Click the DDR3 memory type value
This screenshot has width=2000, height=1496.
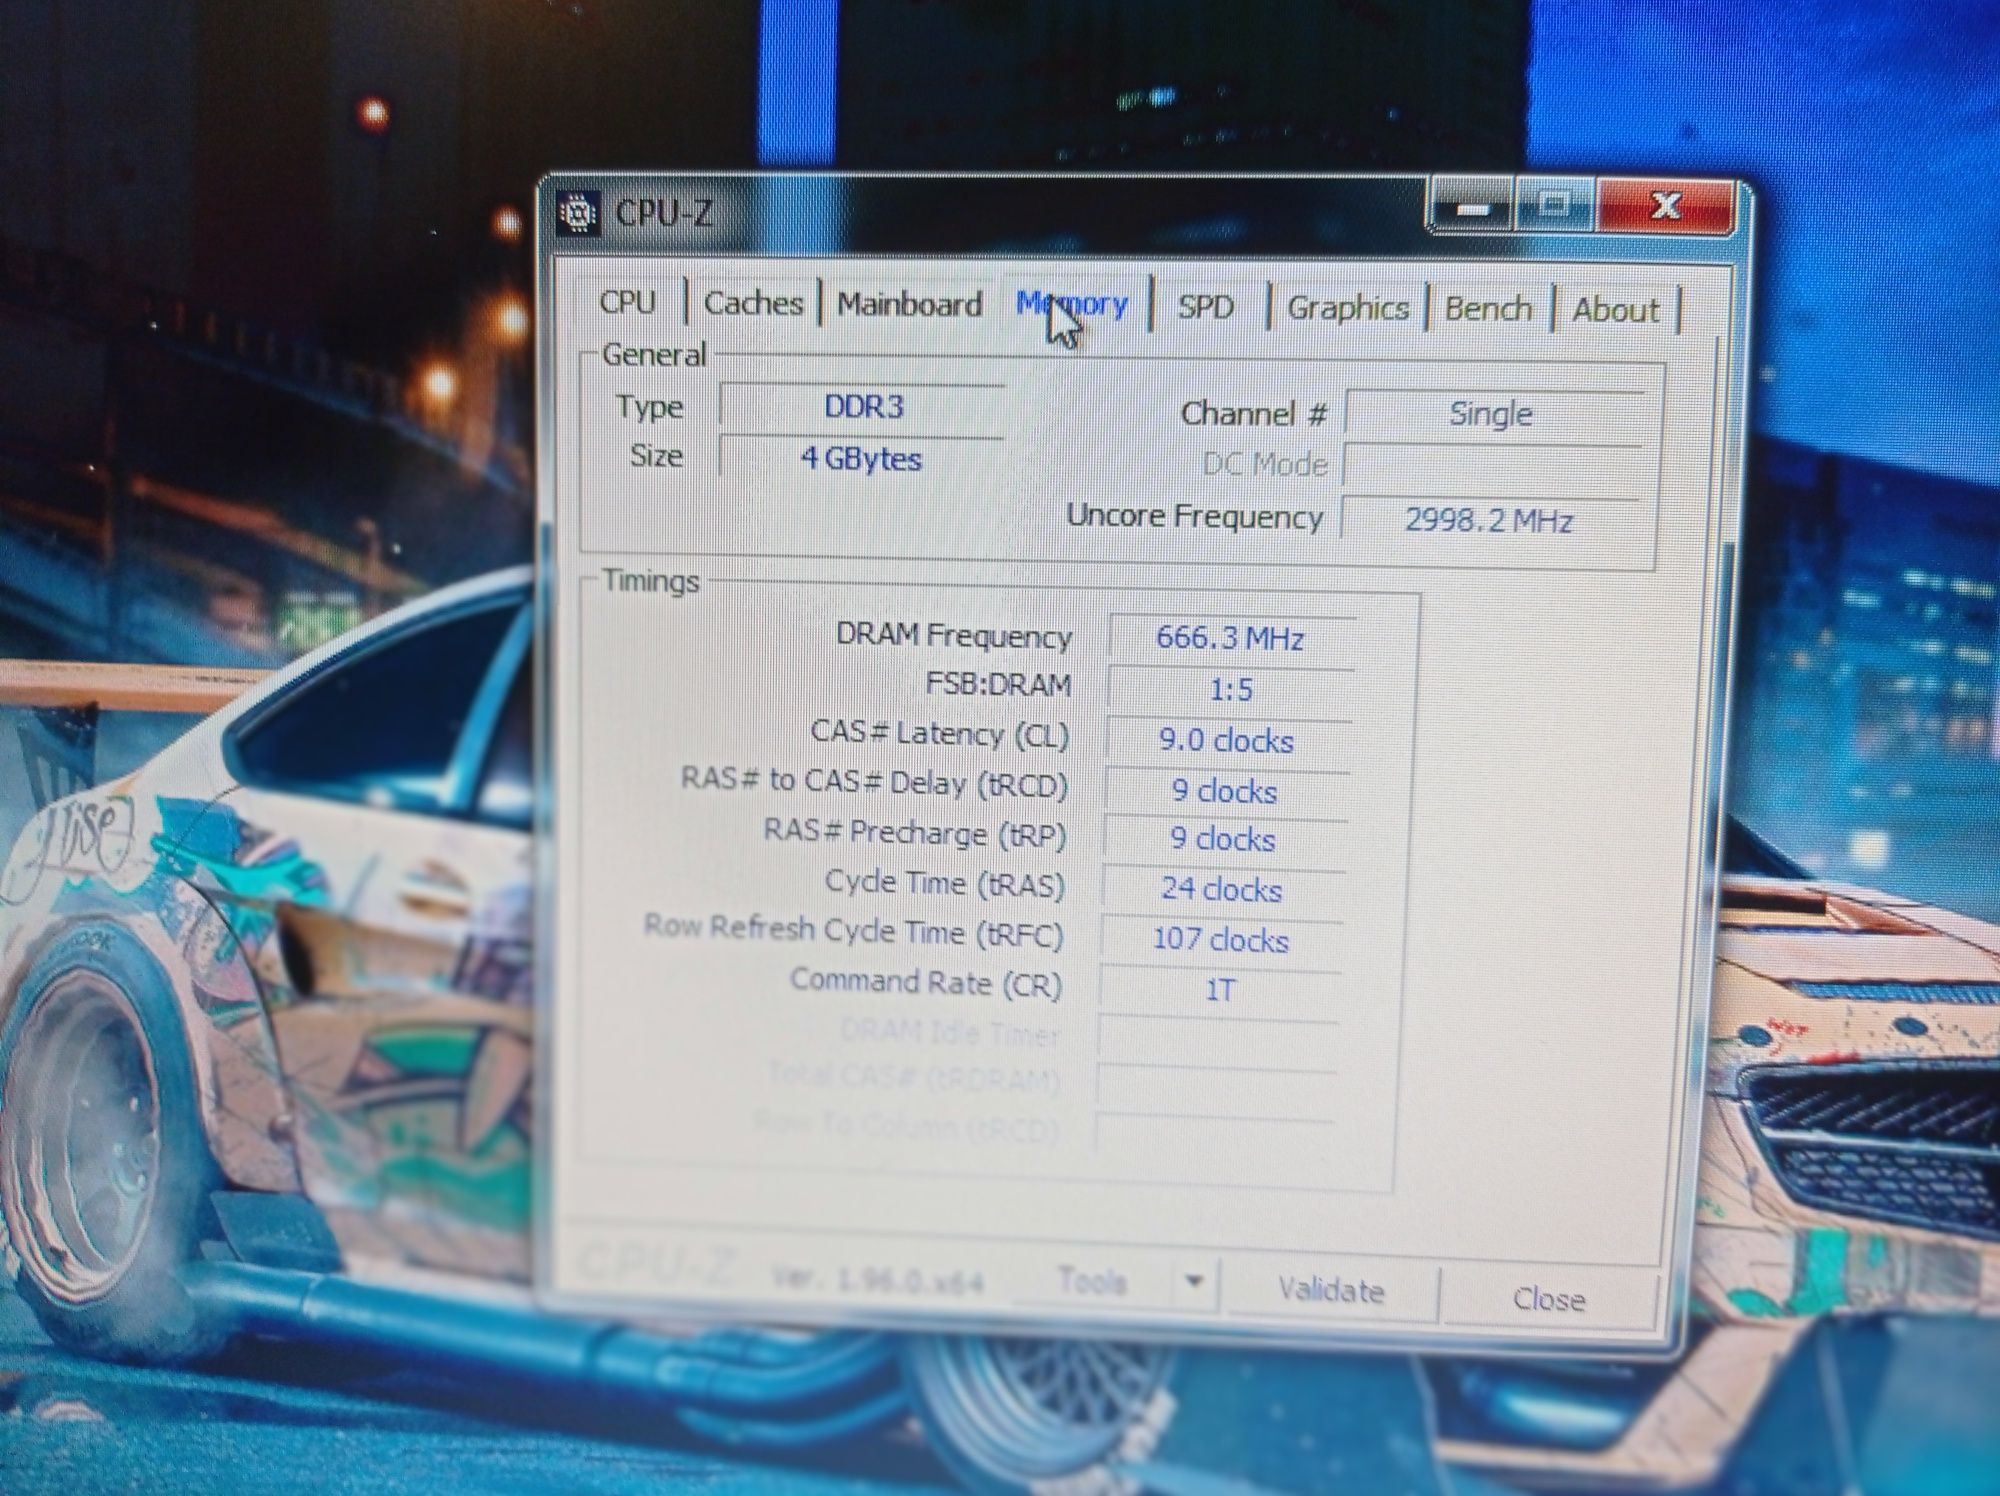tap(863, 407)
